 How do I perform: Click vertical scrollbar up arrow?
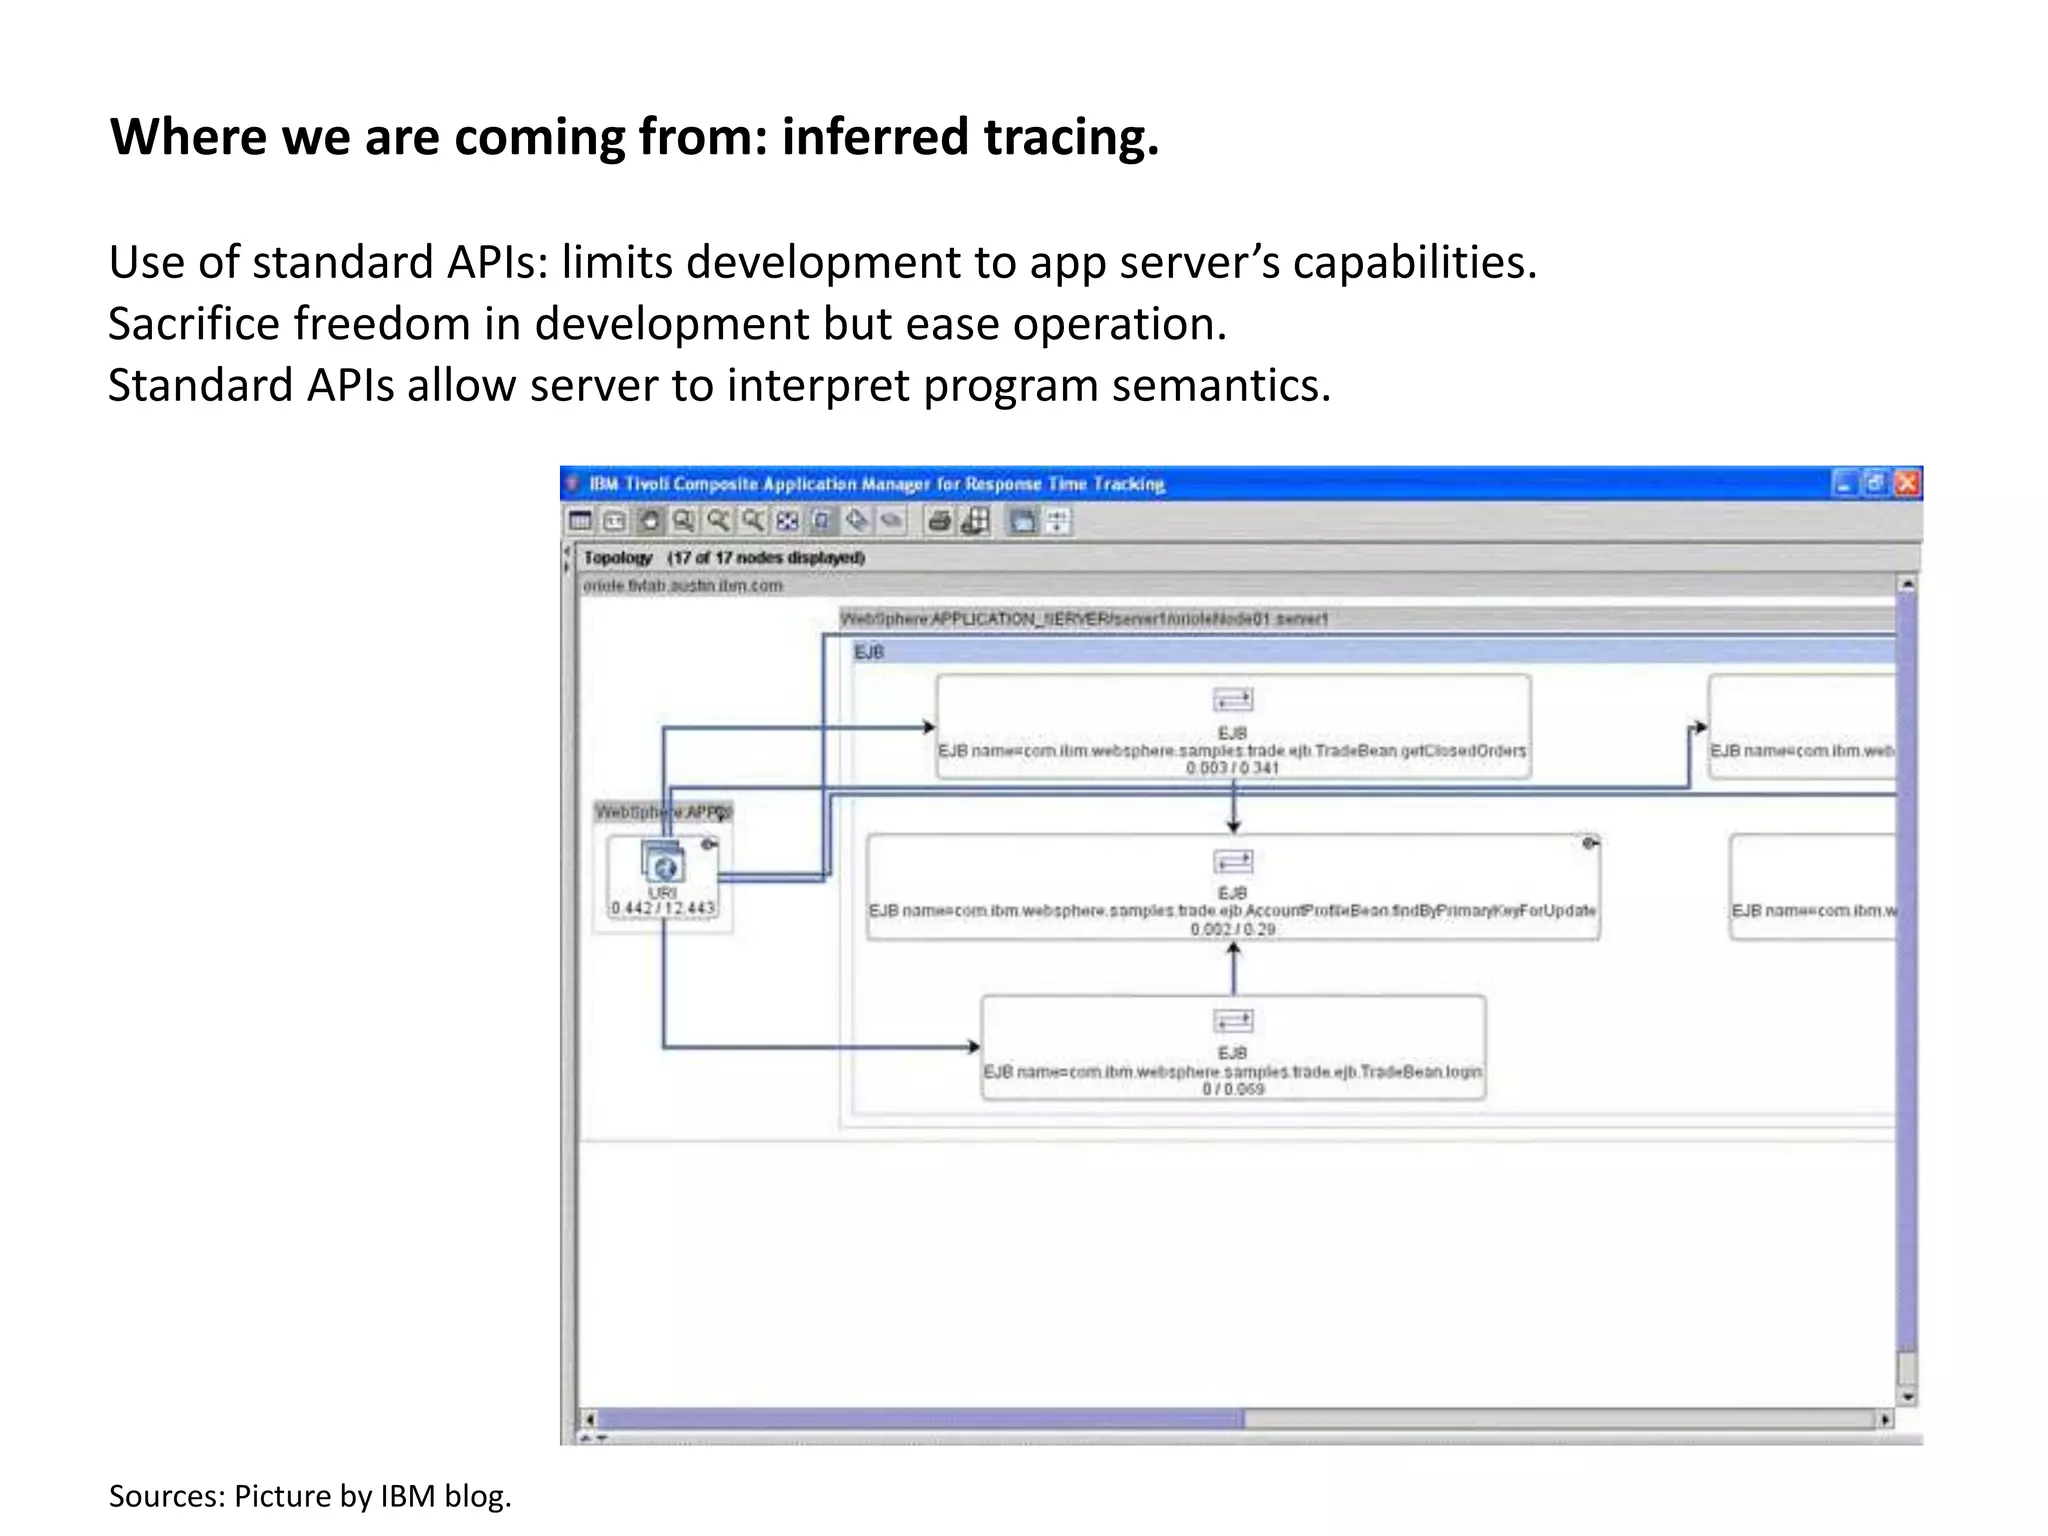click(x=1908, y=584)
